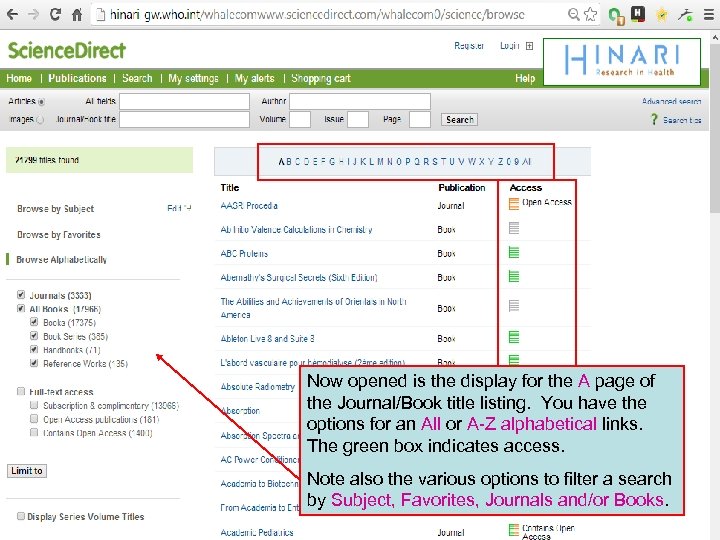Select Browse by Favorites
The width and height of the screenshot is (720, 540).
click(59, 235)
